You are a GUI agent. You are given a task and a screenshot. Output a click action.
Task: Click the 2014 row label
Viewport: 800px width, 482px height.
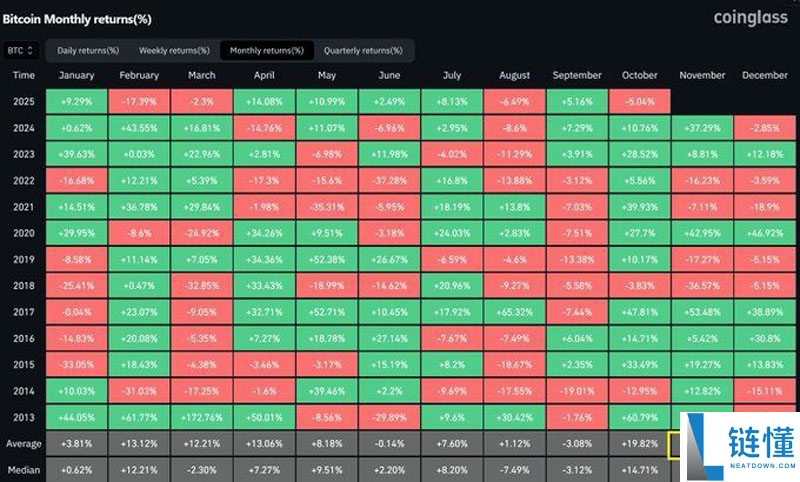click(x=23, y=391)
